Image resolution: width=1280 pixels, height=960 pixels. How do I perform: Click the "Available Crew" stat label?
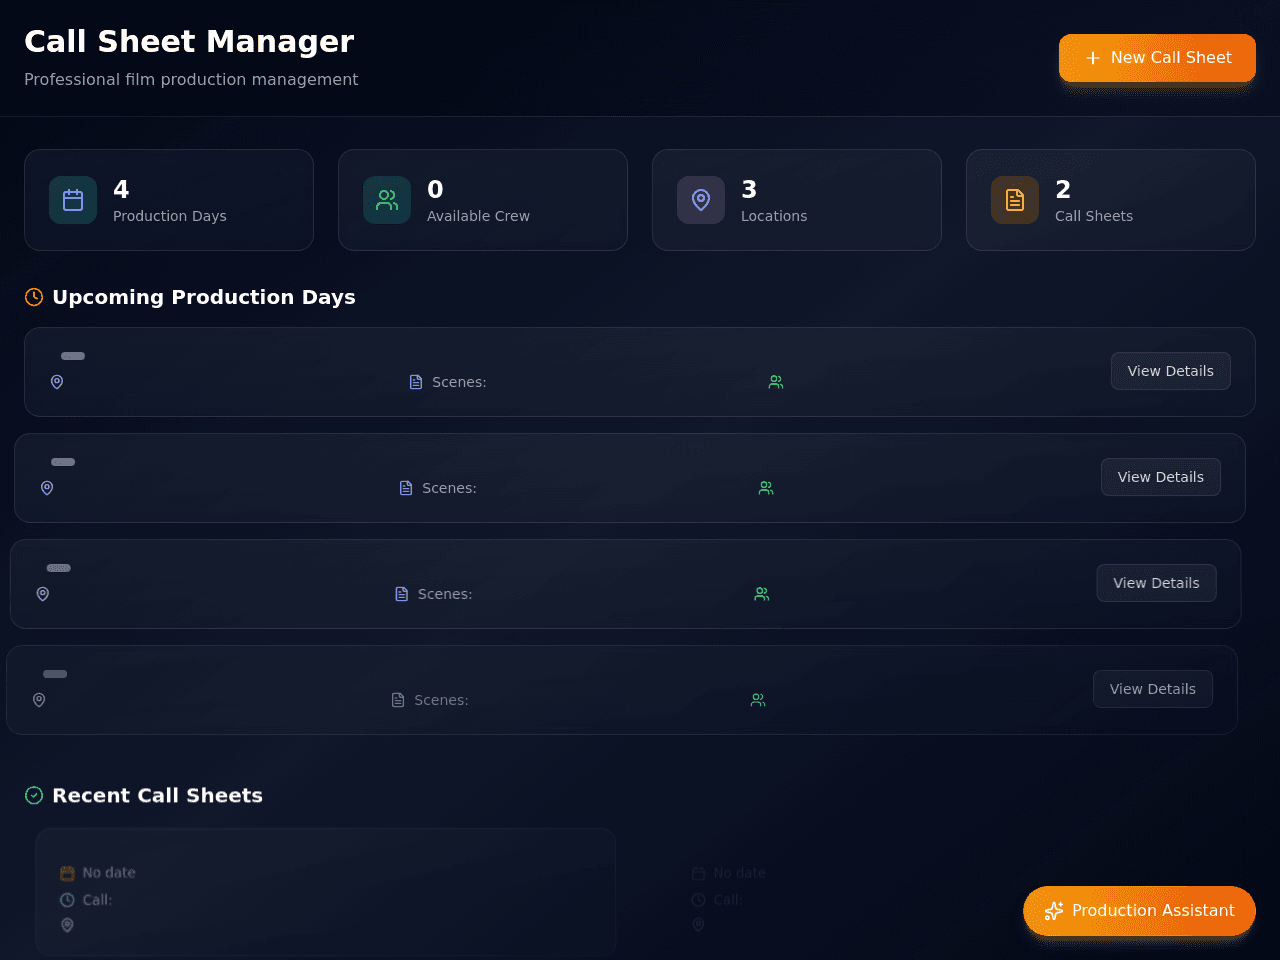[x=478, y=216]
